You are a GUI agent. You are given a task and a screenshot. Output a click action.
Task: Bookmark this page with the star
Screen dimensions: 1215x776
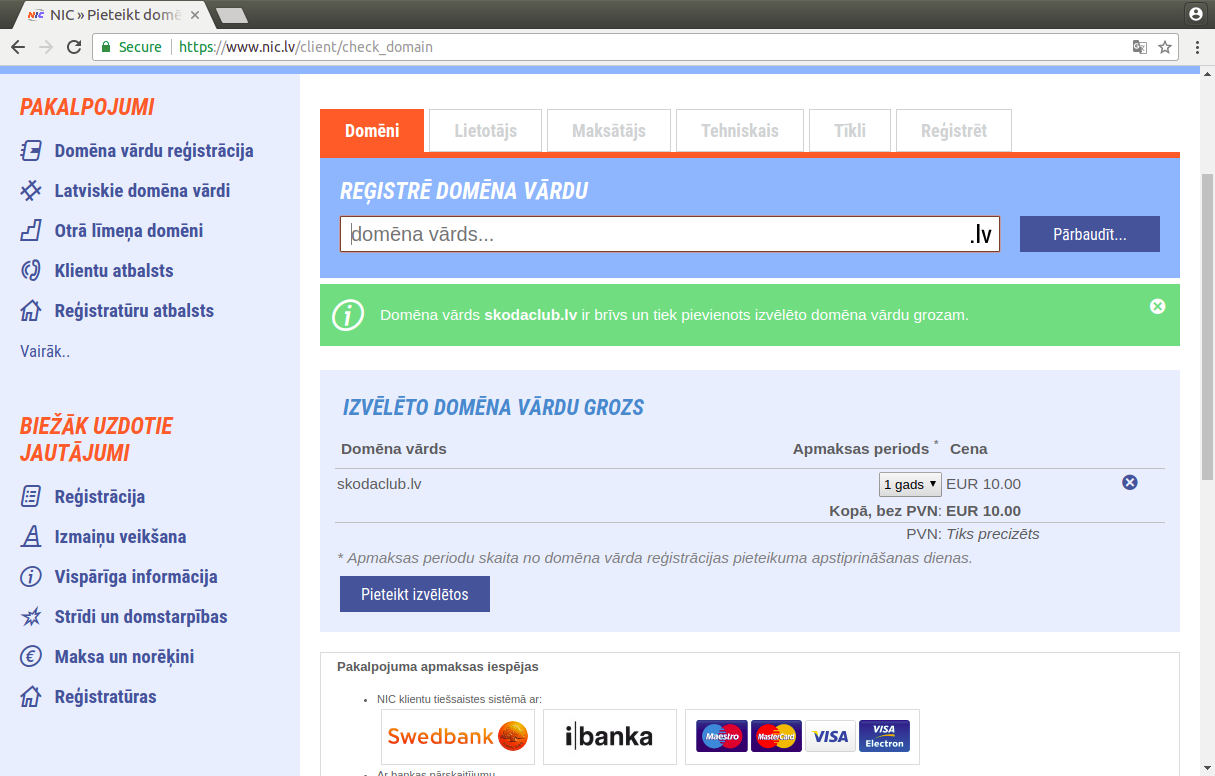[1165, 47]
